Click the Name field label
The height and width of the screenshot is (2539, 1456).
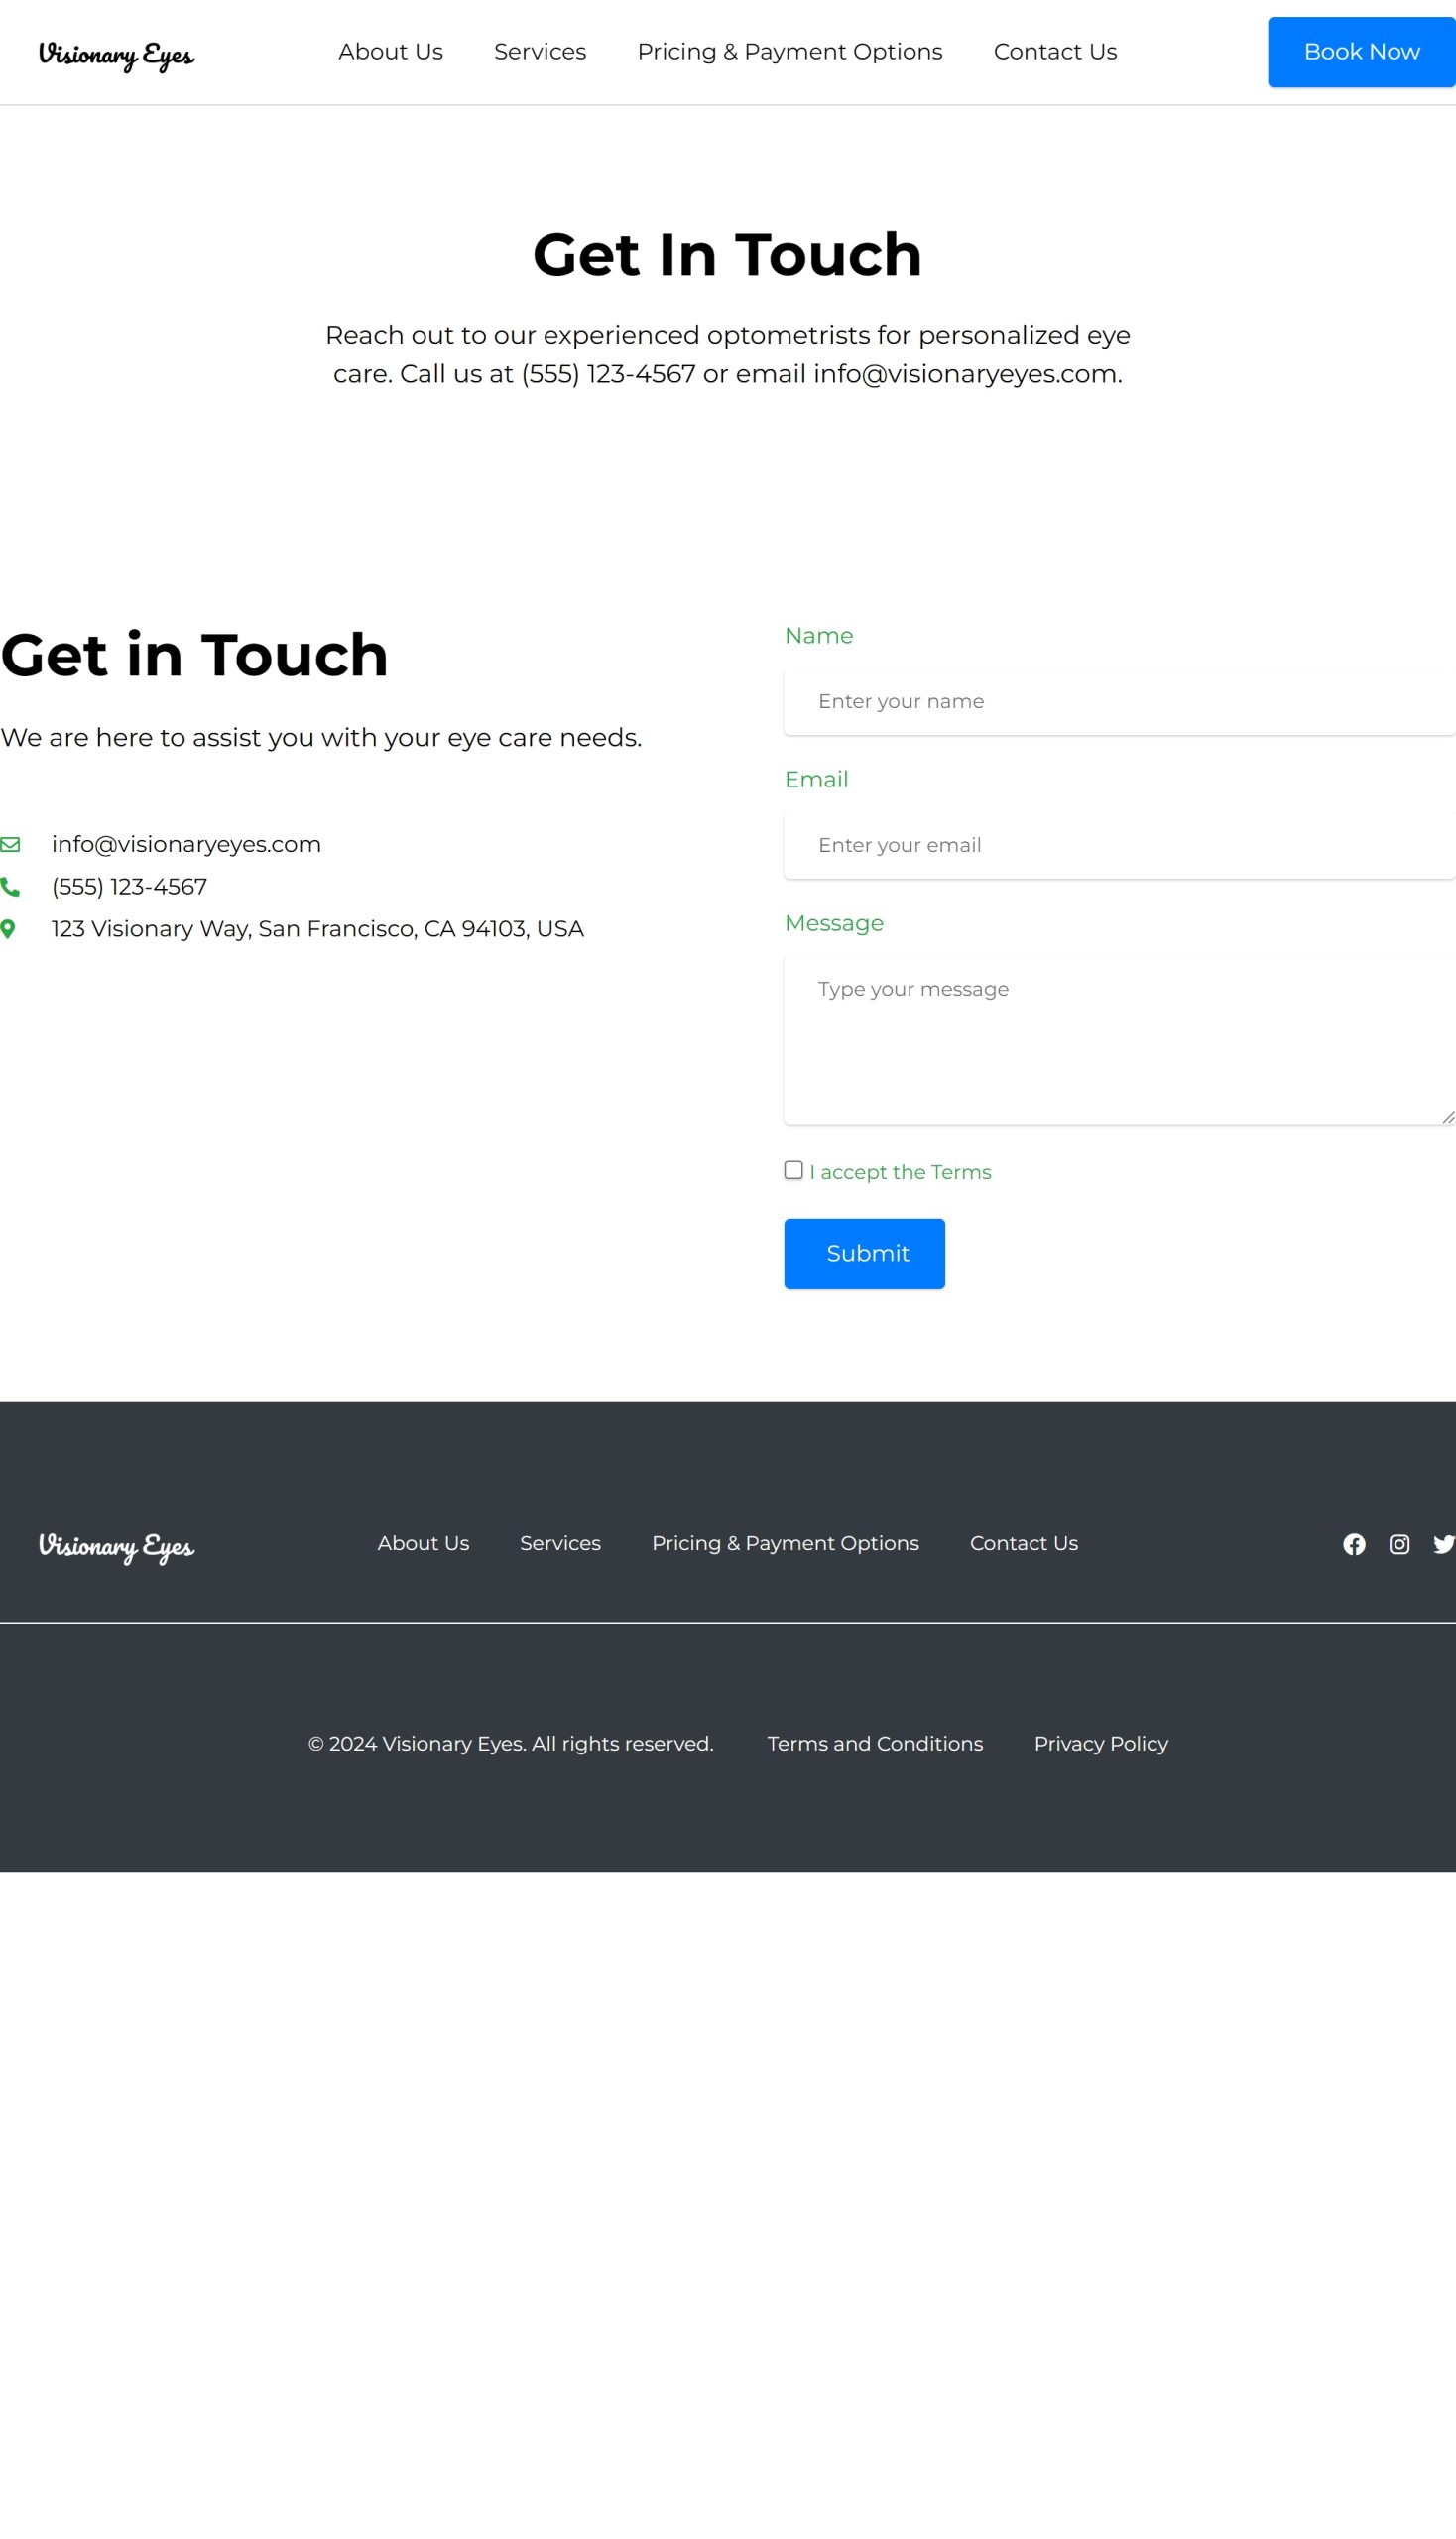coord(818,635)
